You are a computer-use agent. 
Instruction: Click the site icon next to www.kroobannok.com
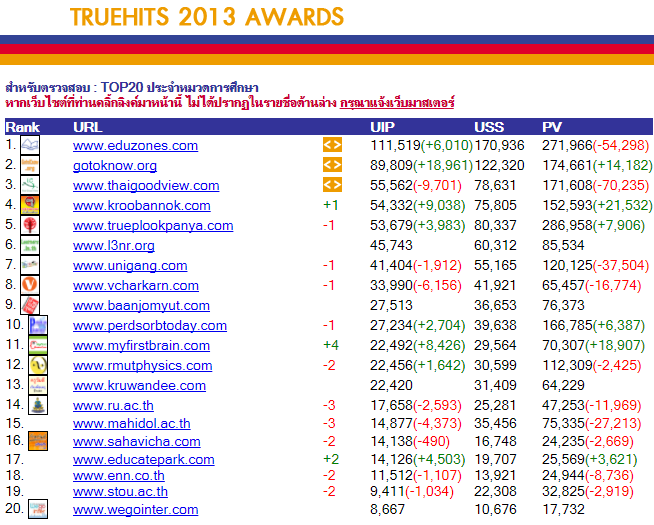(x=30, y=205)
